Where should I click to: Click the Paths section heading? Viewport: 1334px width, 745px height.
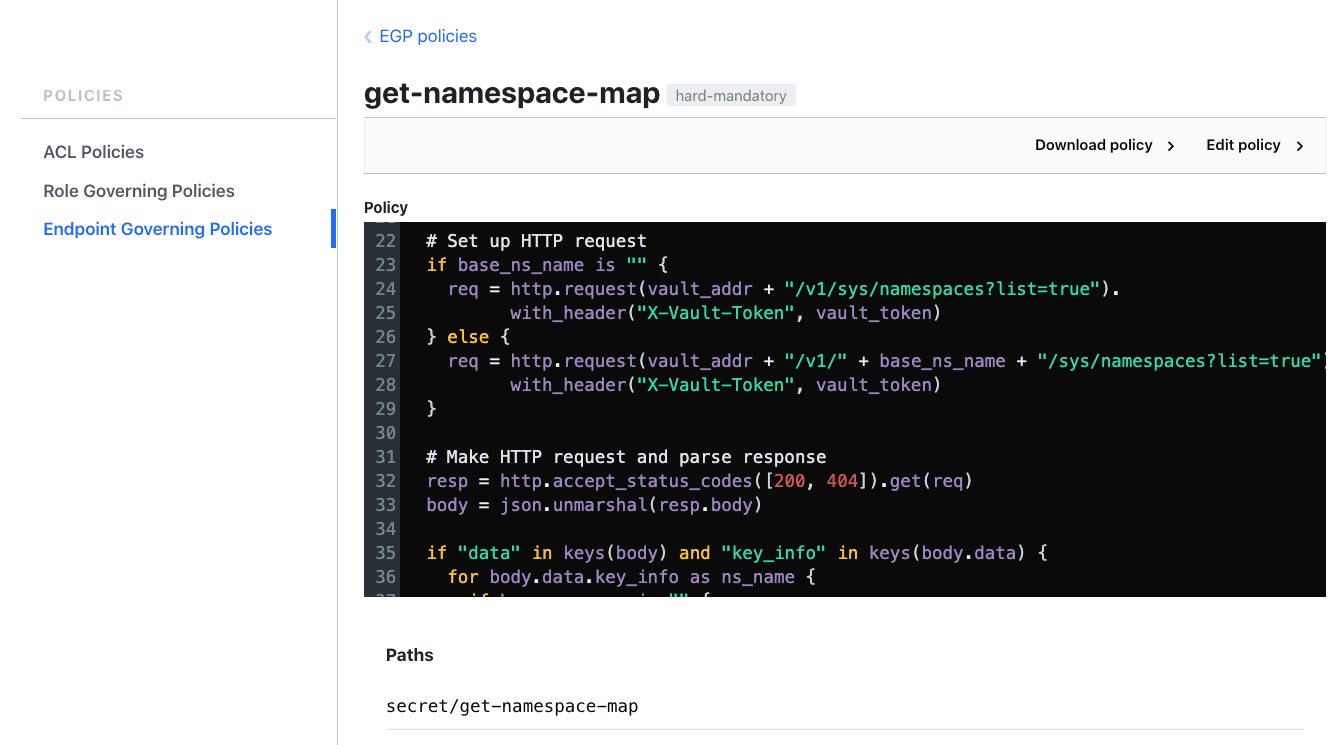point(410,655)
